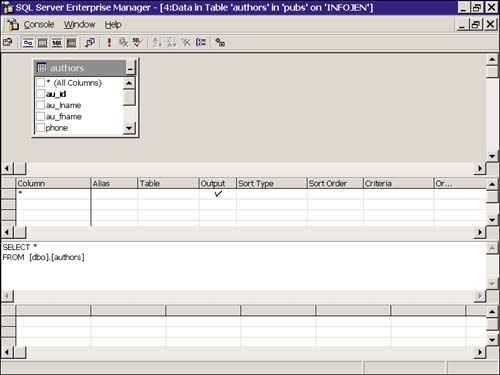
Task: Click the Change Query Type icon
Action: coord(90,43)
